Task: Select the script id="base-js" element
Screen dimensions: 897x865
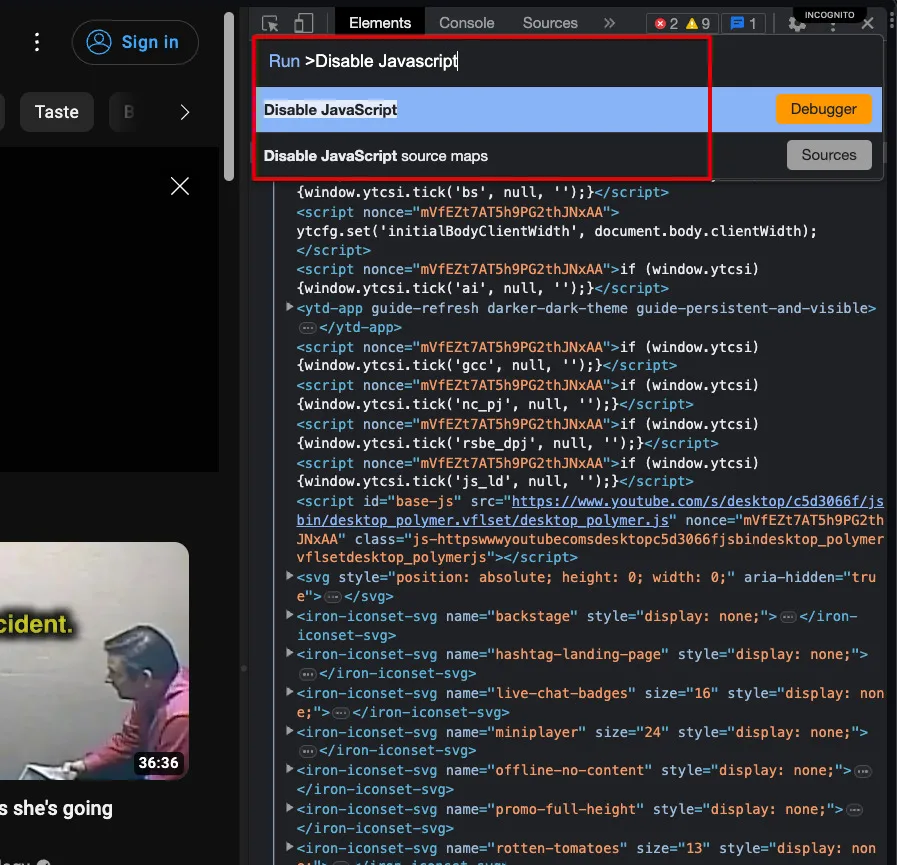Action: [590, 529]
